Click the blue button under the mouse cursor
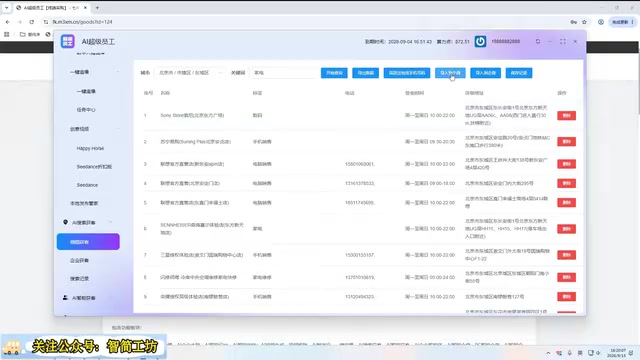This screenshot has width=640, height=360. tap(450, 73)
